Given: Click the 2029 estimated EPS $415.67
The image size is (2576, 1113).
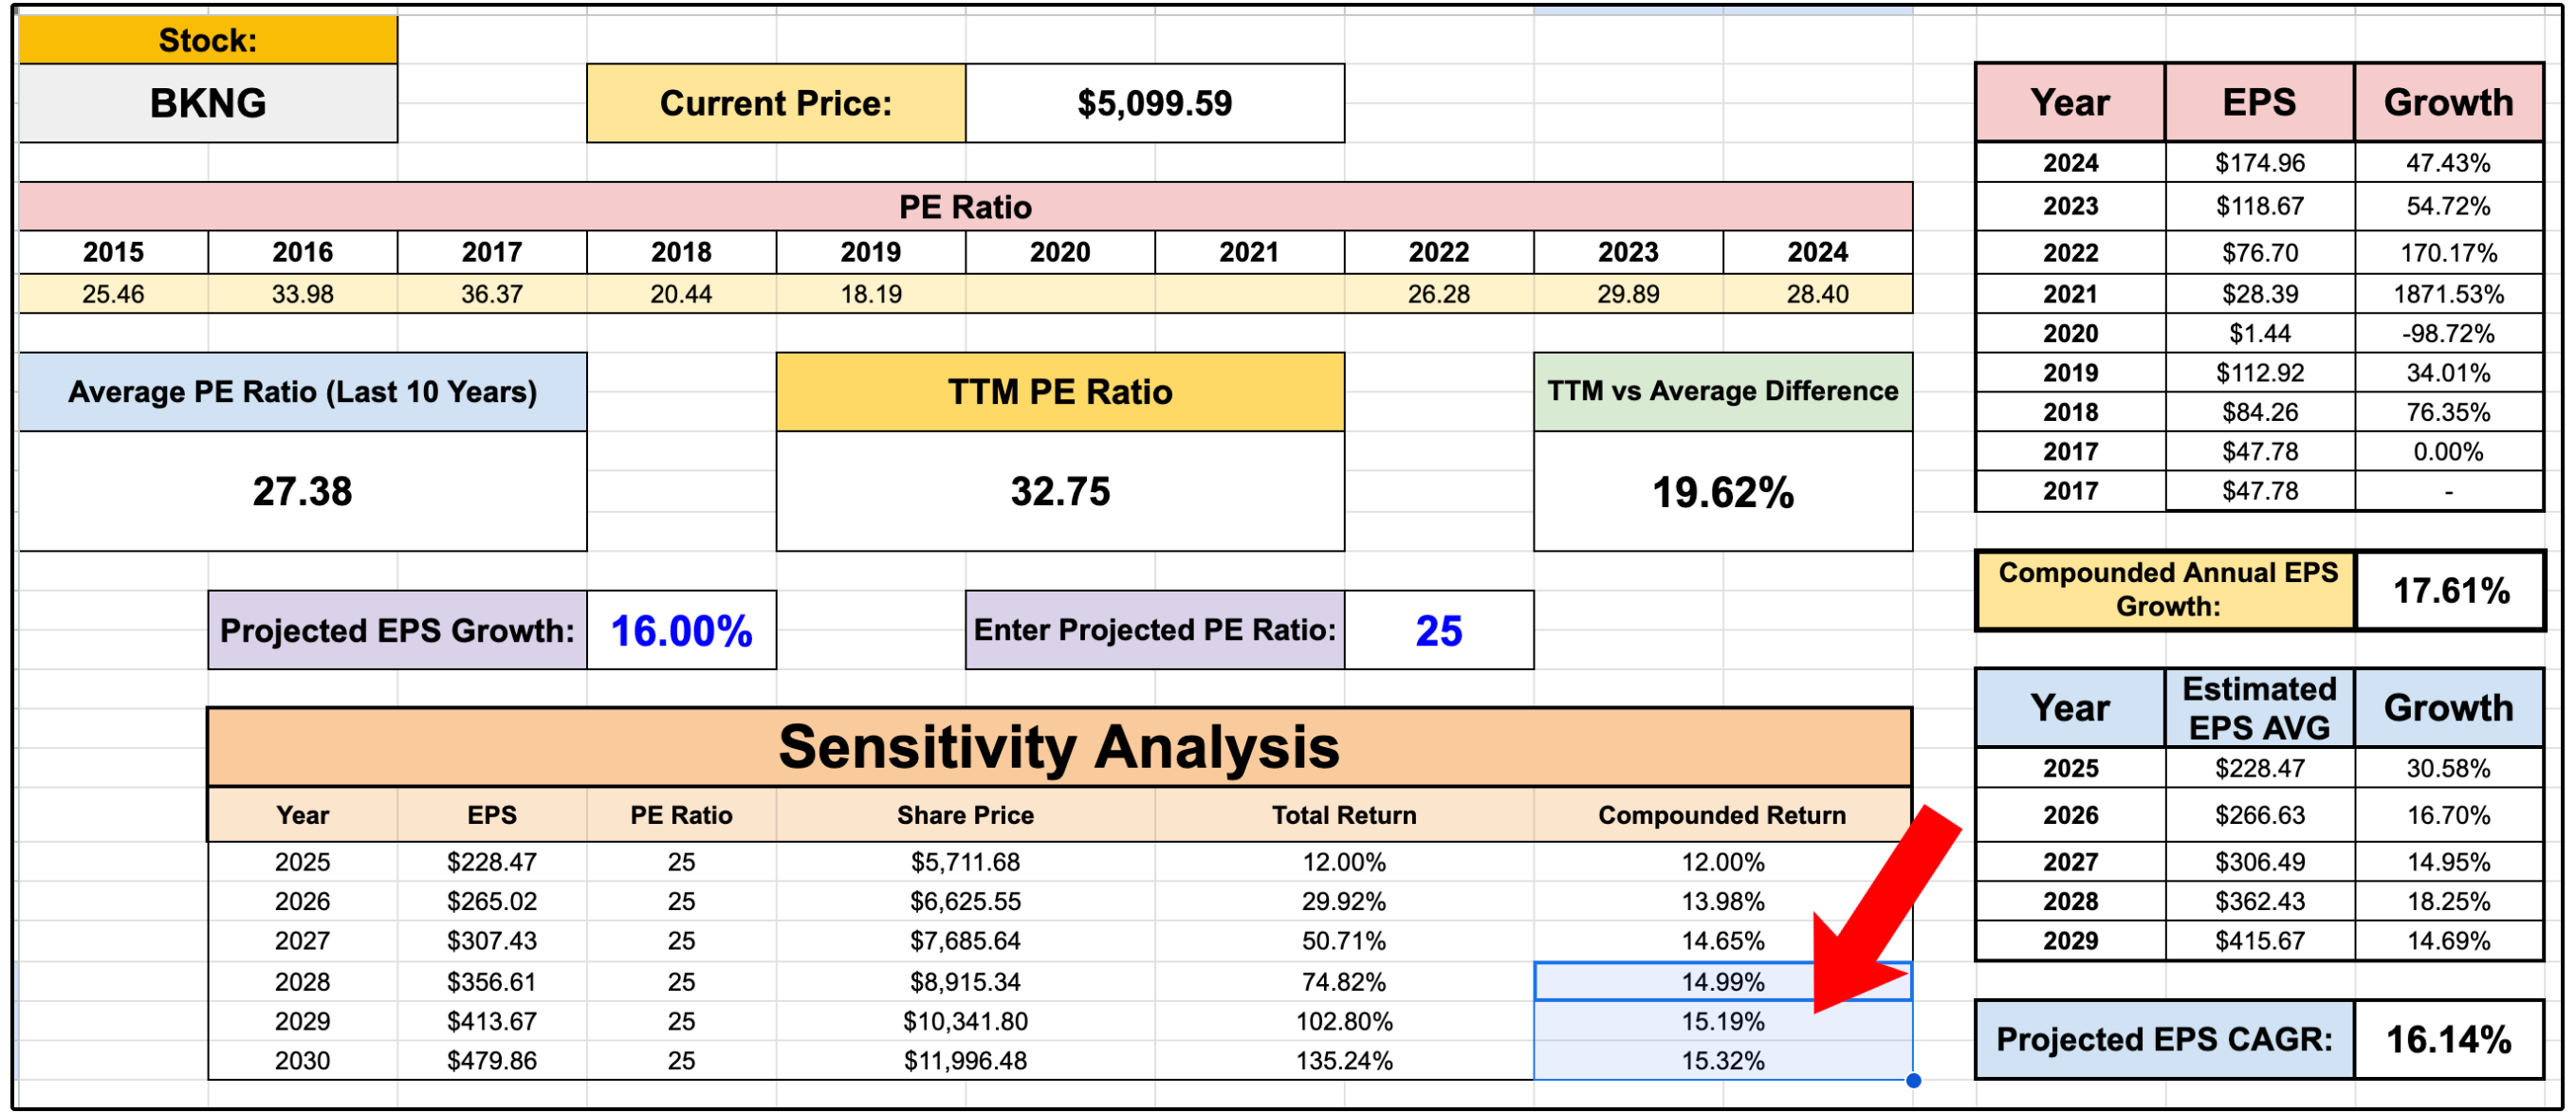Looking at the screenshot, I should 2259,941.
